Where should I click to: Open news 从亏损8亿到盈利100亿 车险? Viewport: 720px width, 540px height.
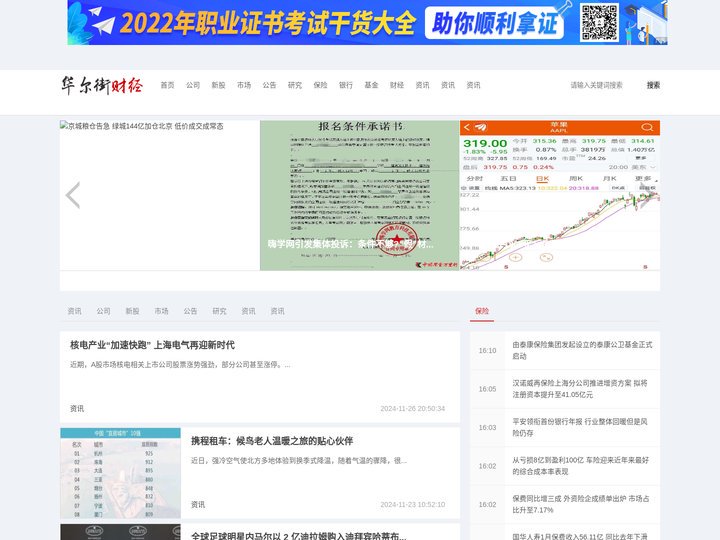(581, 466)
